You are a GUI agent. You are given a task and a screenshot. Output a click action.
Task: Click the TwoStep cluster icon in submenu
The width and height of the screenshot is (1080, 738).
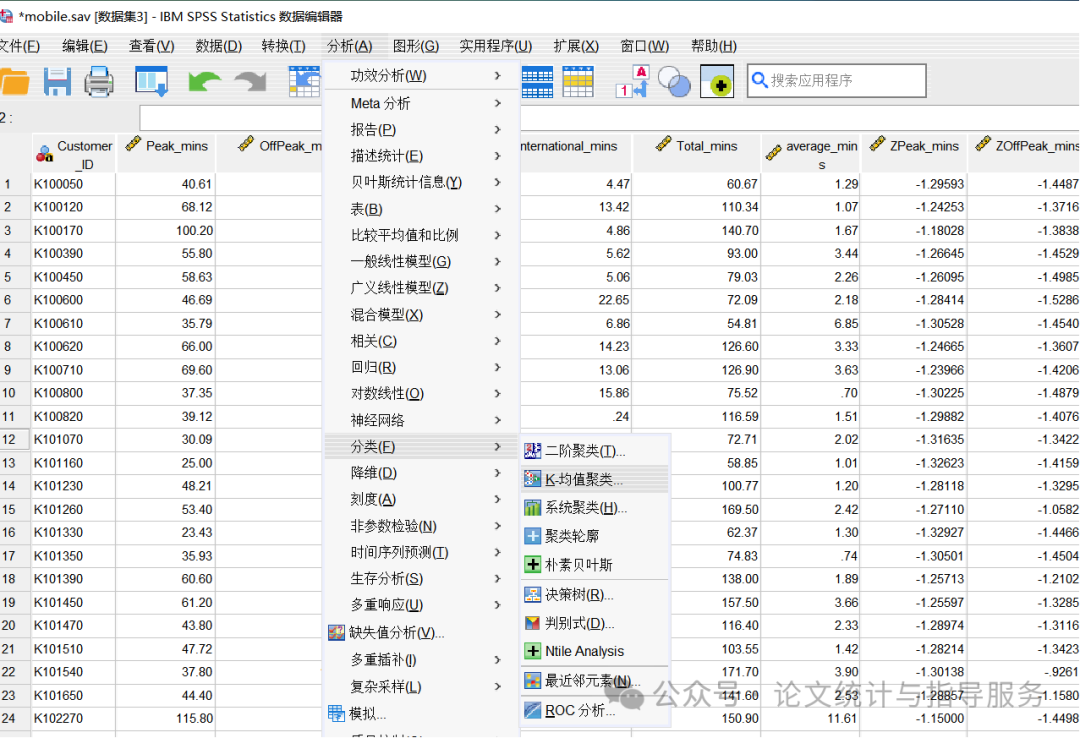532,451
